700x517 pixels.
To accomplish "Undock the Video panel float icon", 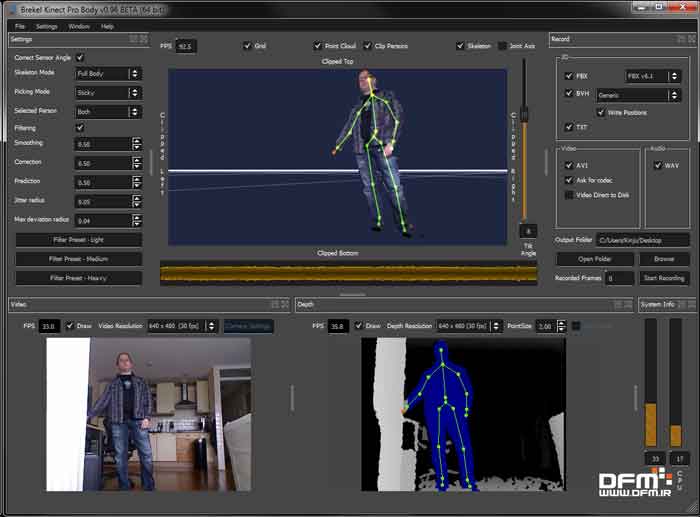I will click(275, 304).
